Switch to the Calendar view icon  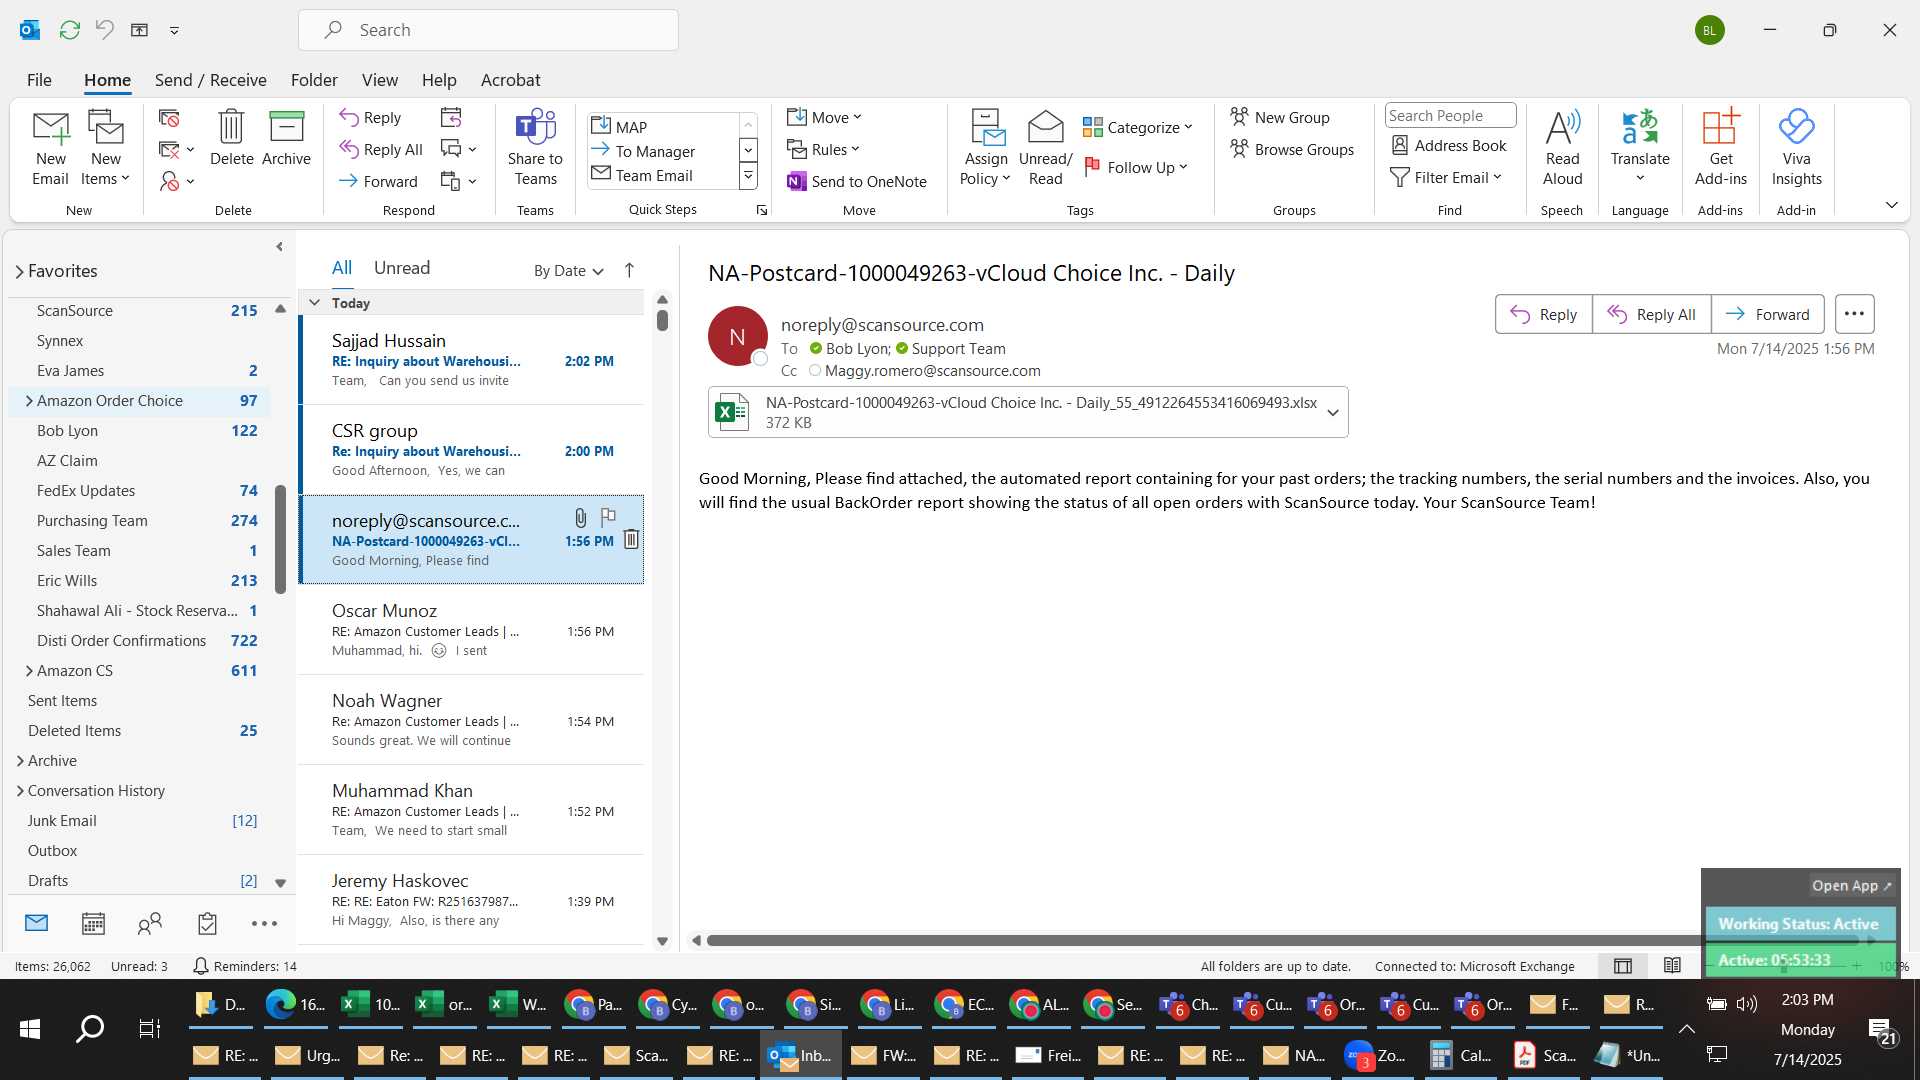pos(93,923)
